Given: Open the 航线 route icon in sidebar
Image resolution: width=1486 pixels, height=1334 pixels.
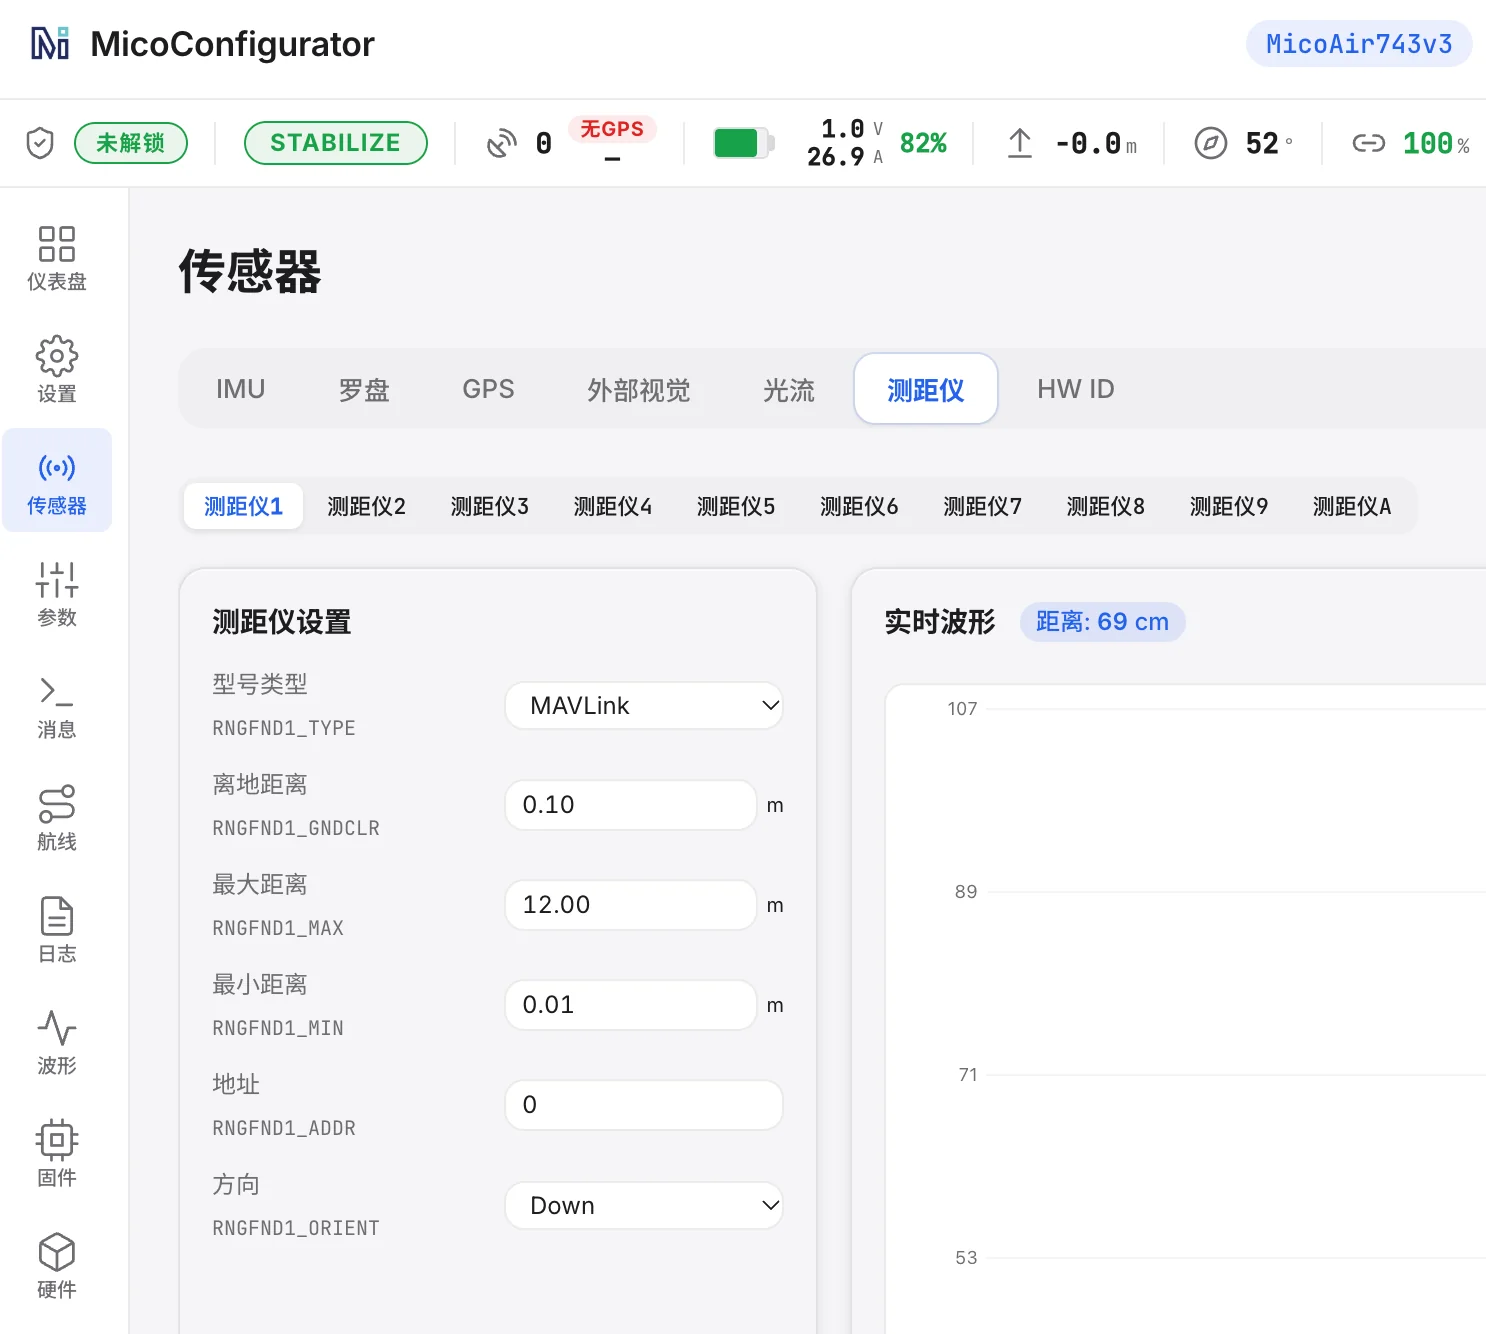Looking at the screenshot, I should (x=57, y=804).
